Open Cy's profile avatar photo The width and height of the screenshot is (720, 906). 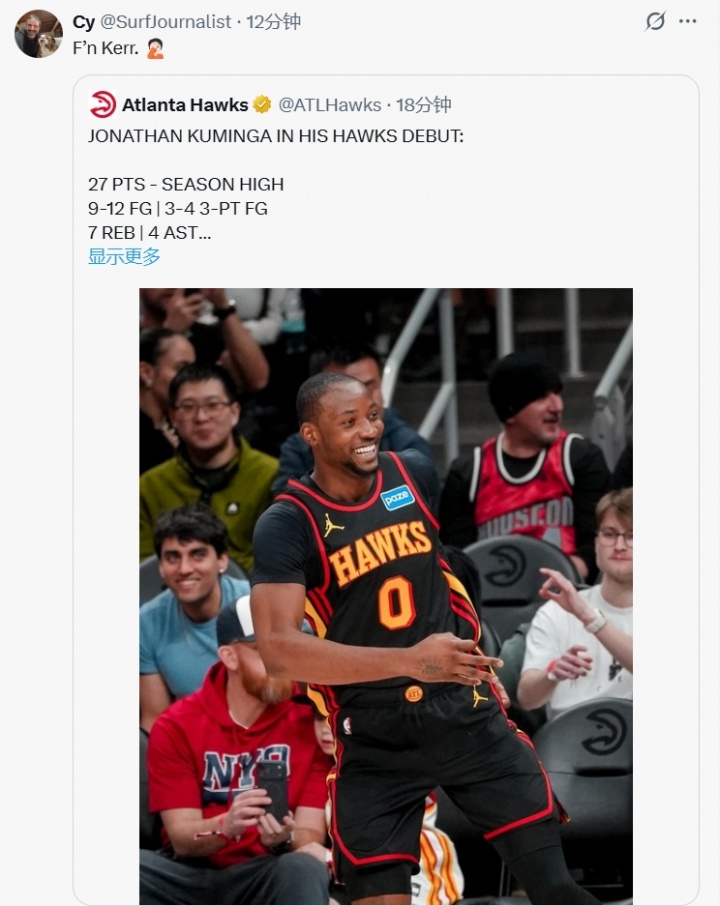point(38,34)
